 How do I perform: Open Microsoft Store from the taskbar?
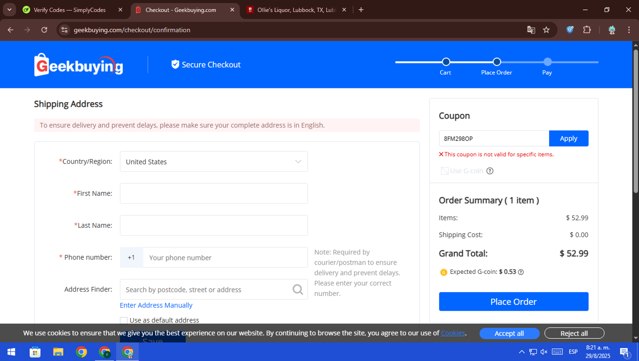[x=35, y=352]
